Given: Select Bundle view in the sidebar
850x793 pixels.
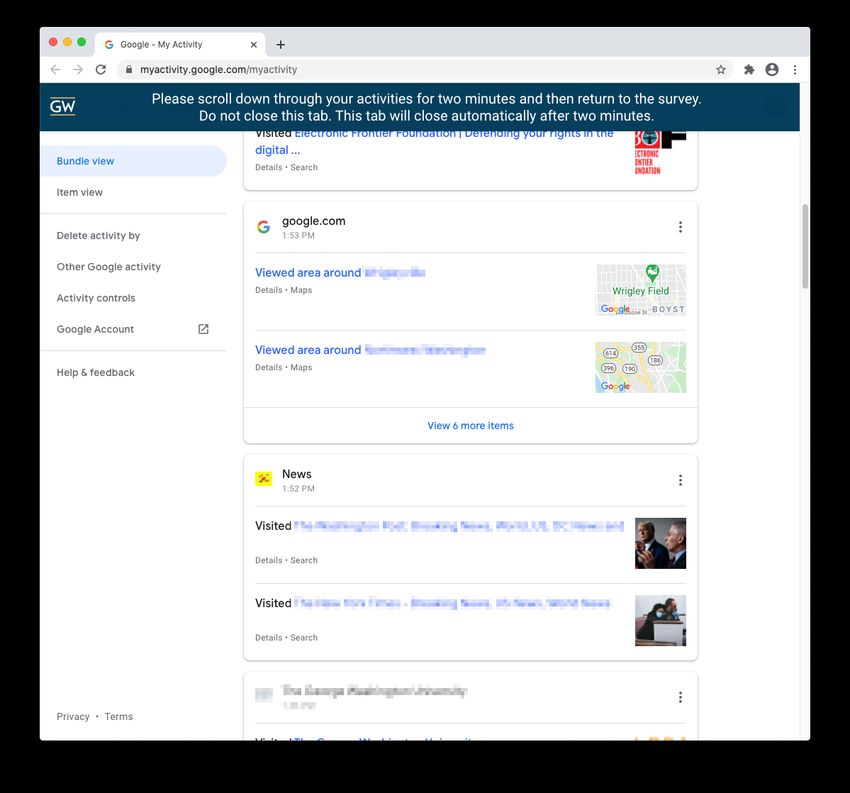Looking at the screenshot, I should tap(133, 161).
